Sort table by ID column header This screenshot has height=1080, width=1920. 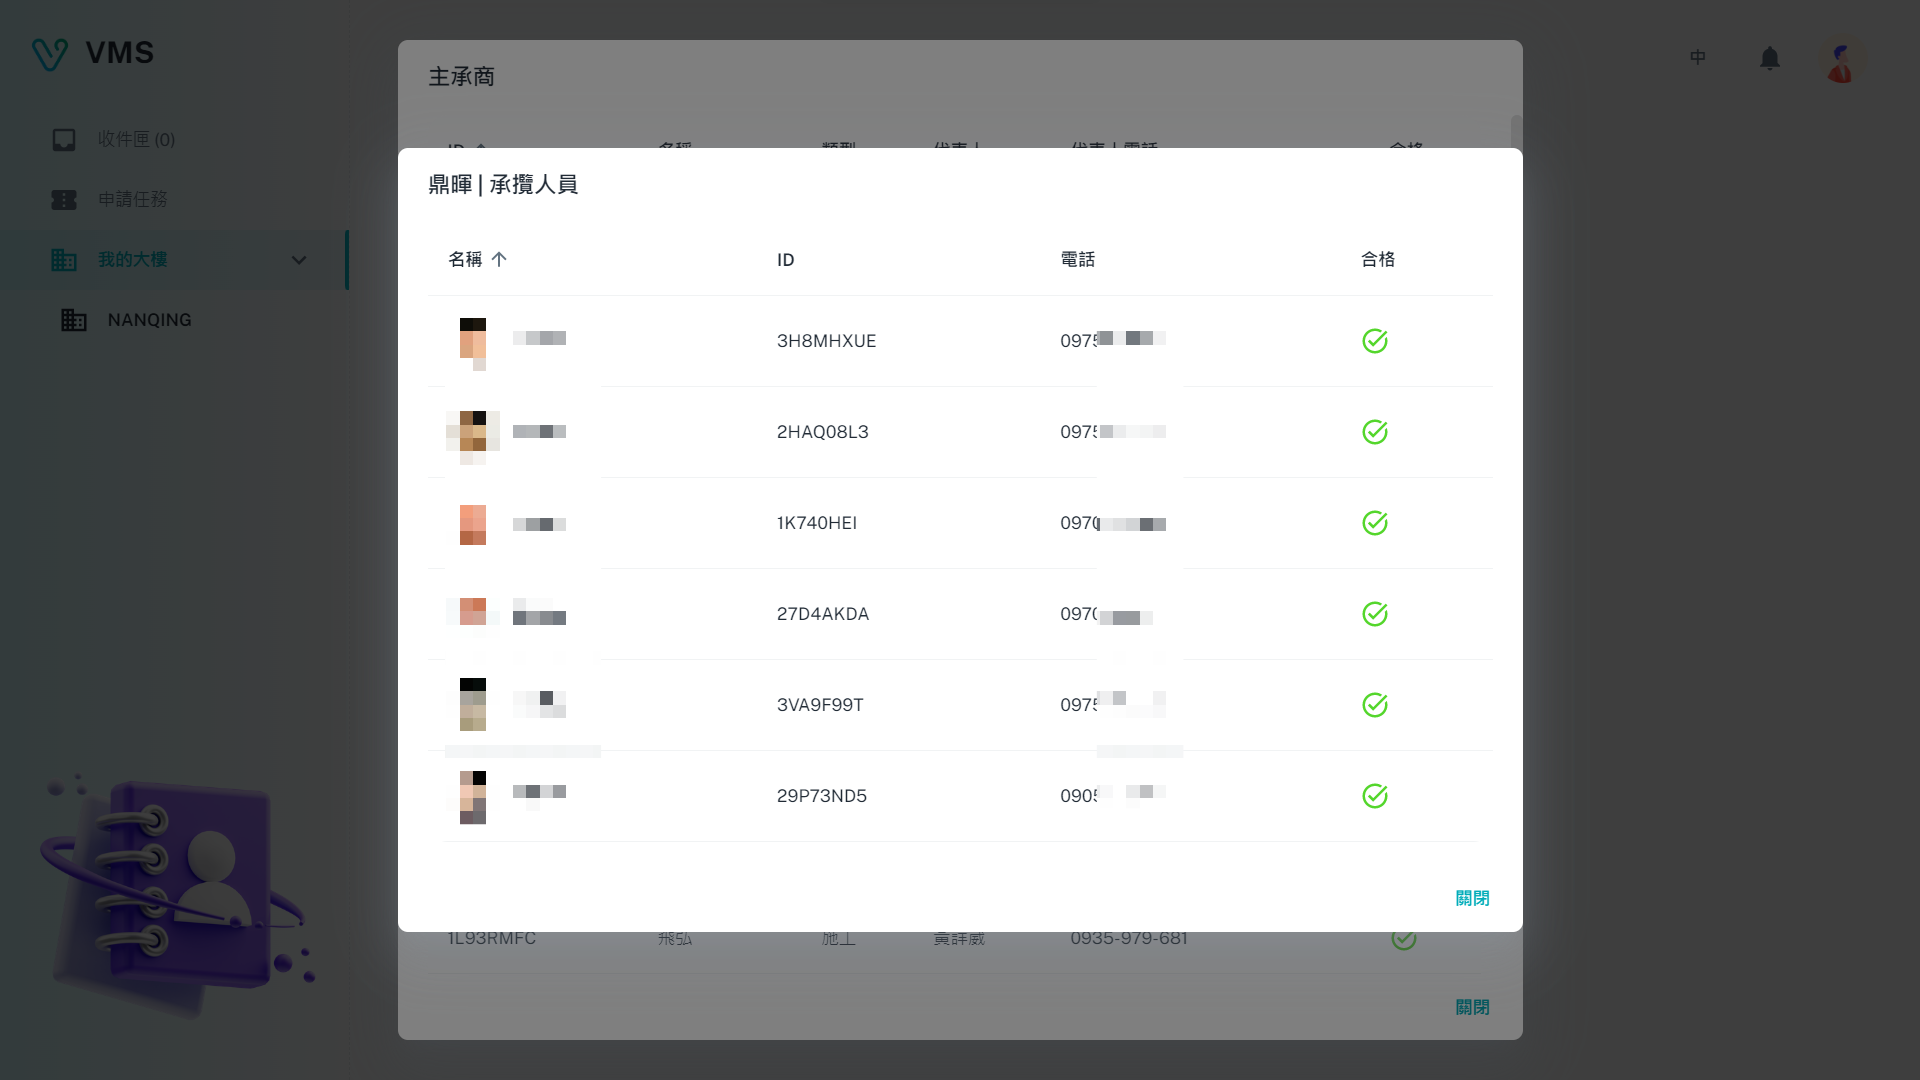(785, 260)
